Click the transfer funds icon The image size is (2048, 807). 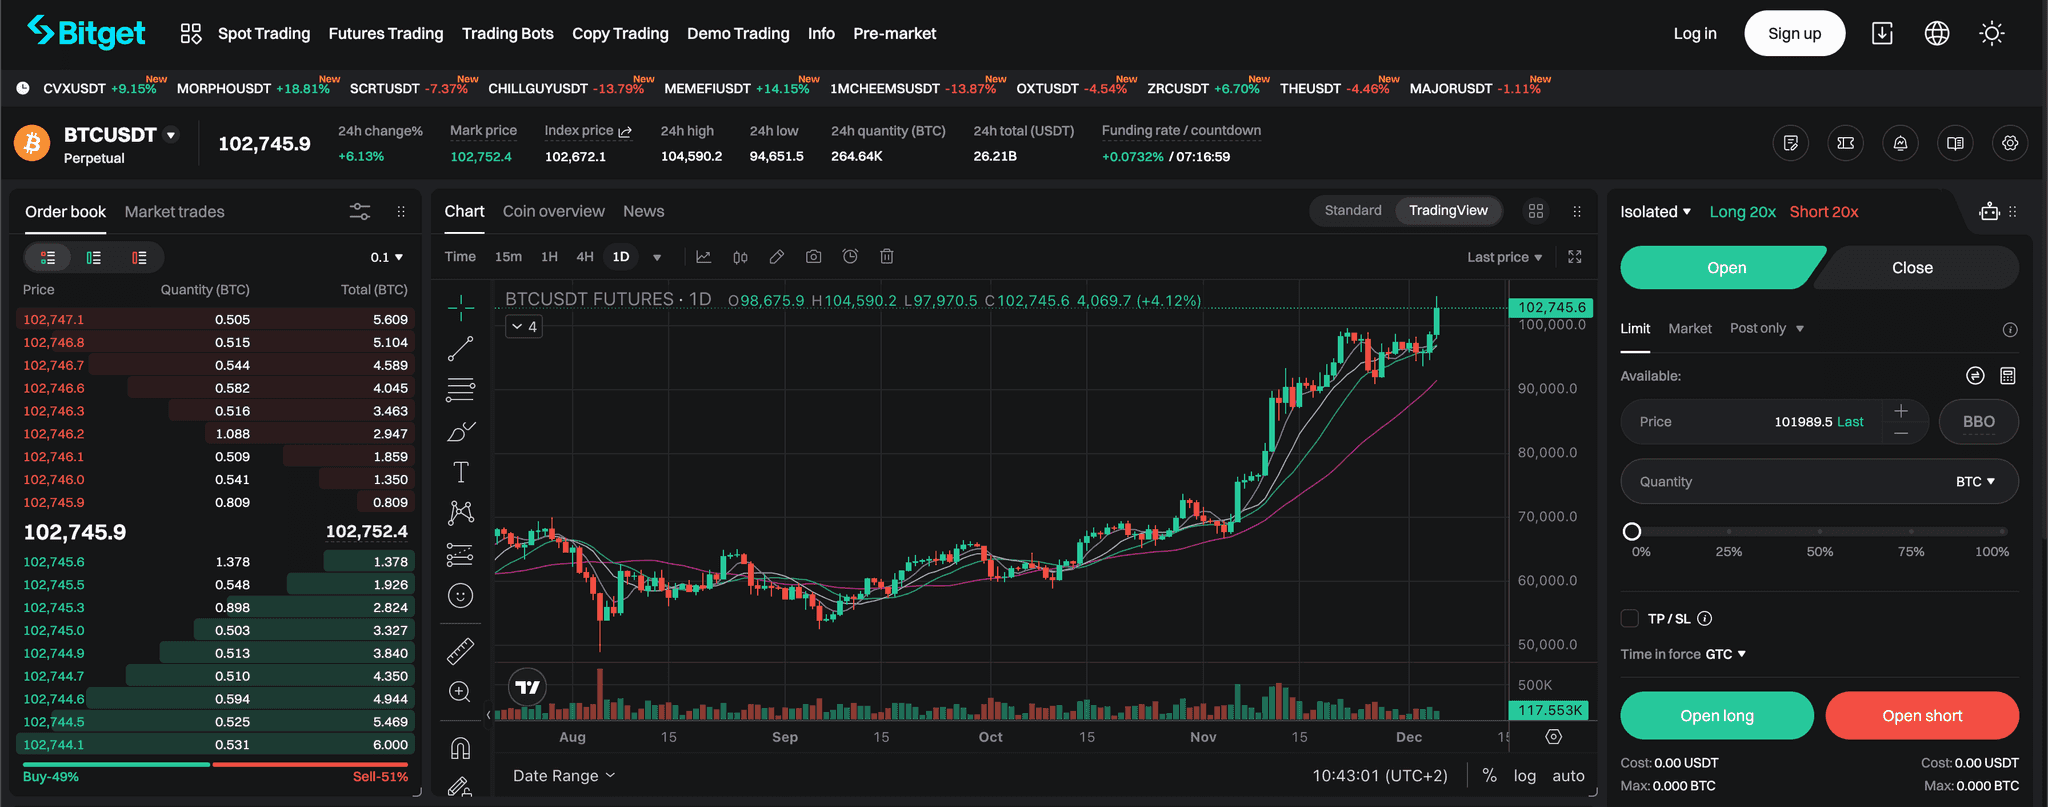click(1975, 376)
